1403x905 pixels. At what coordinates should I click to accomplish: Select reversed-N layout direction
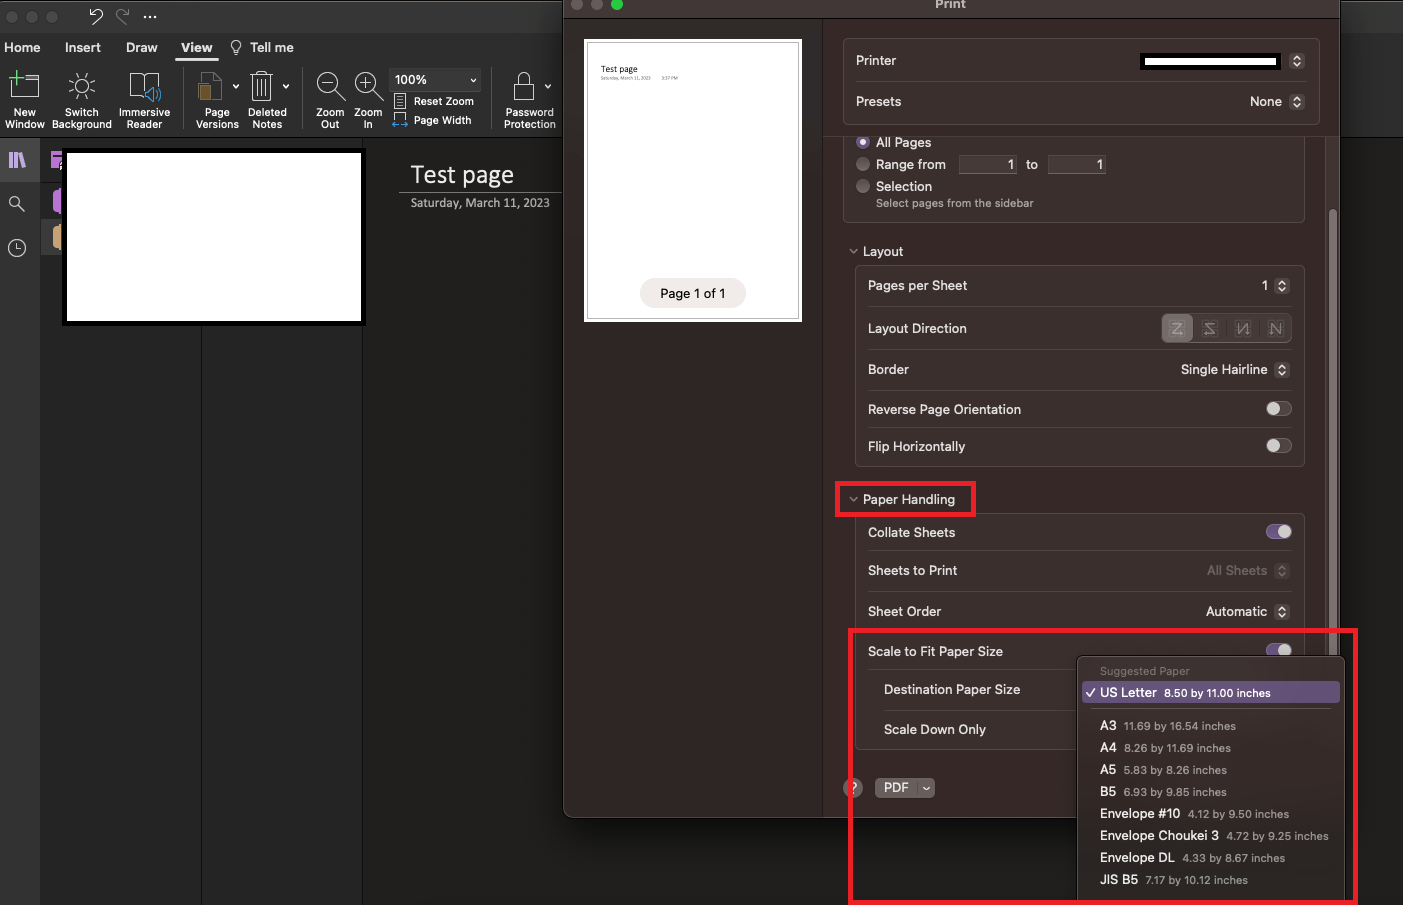coord(1243,328)
